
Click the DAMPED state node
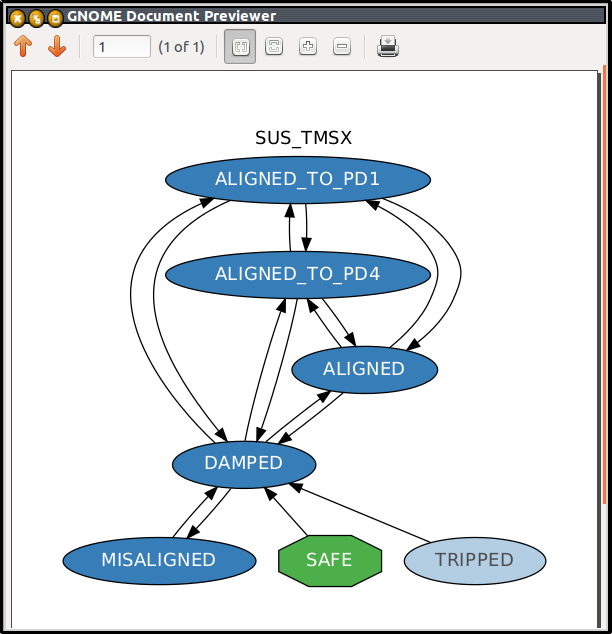pos(244,464)
